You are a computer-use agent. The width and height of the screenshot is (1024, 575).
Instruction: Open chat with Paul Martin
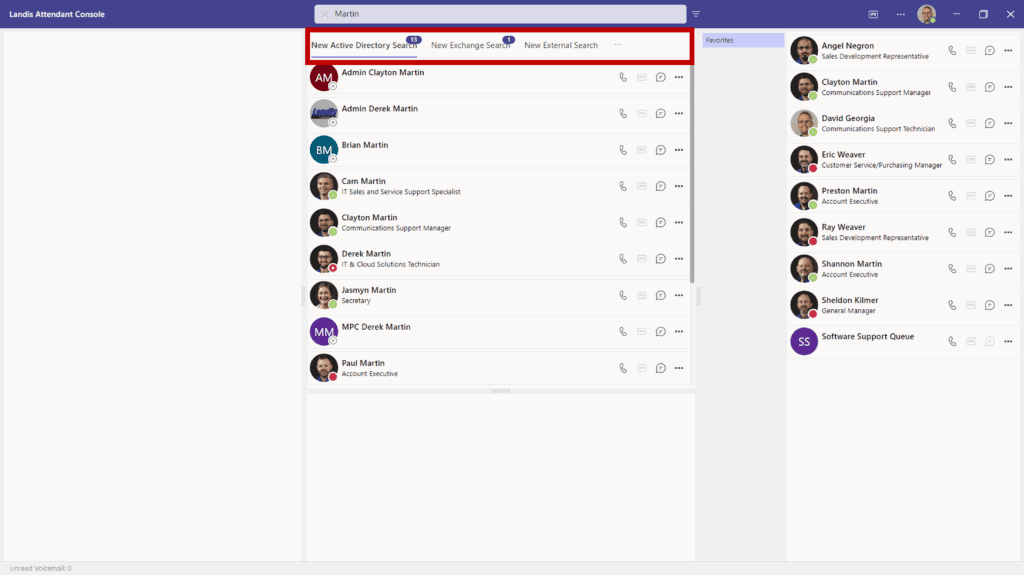(x=660, y=368)
